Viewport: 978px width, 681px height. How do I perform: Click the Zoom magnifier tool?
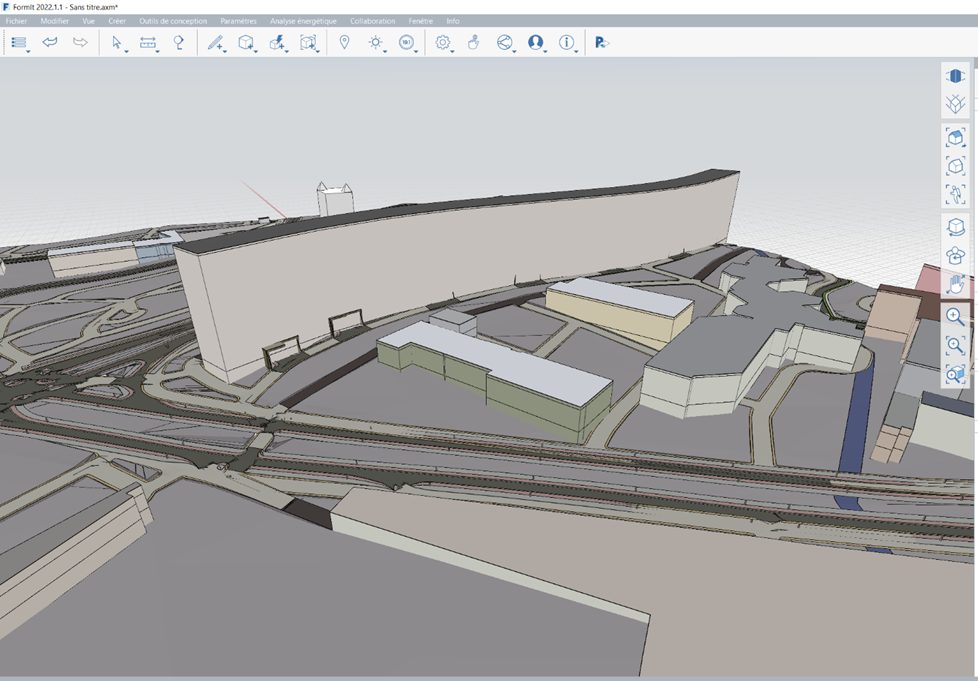point(955,316)
